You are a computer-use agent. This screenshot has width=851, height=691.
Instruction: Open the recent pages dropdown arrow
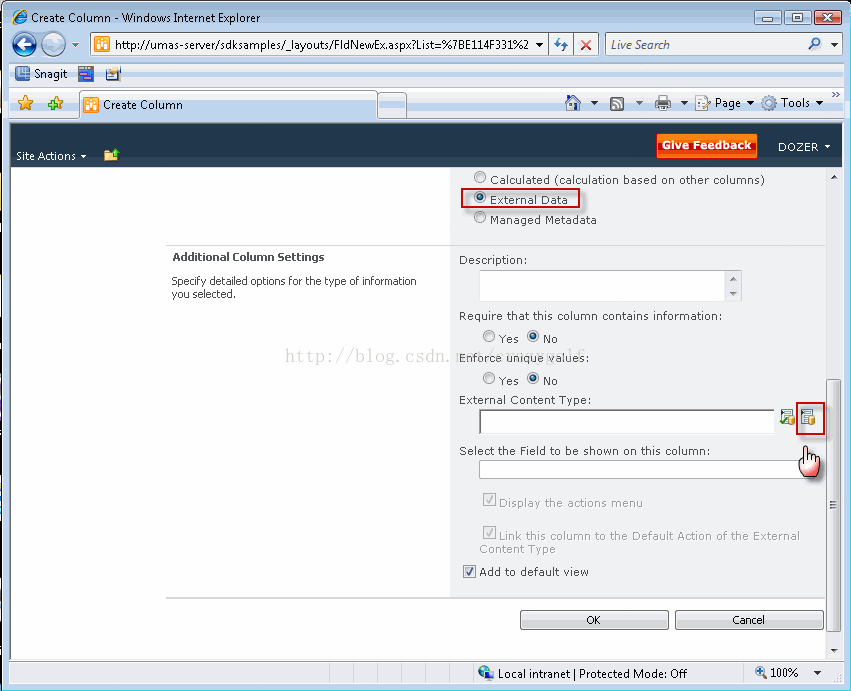(x=75, y=45)
